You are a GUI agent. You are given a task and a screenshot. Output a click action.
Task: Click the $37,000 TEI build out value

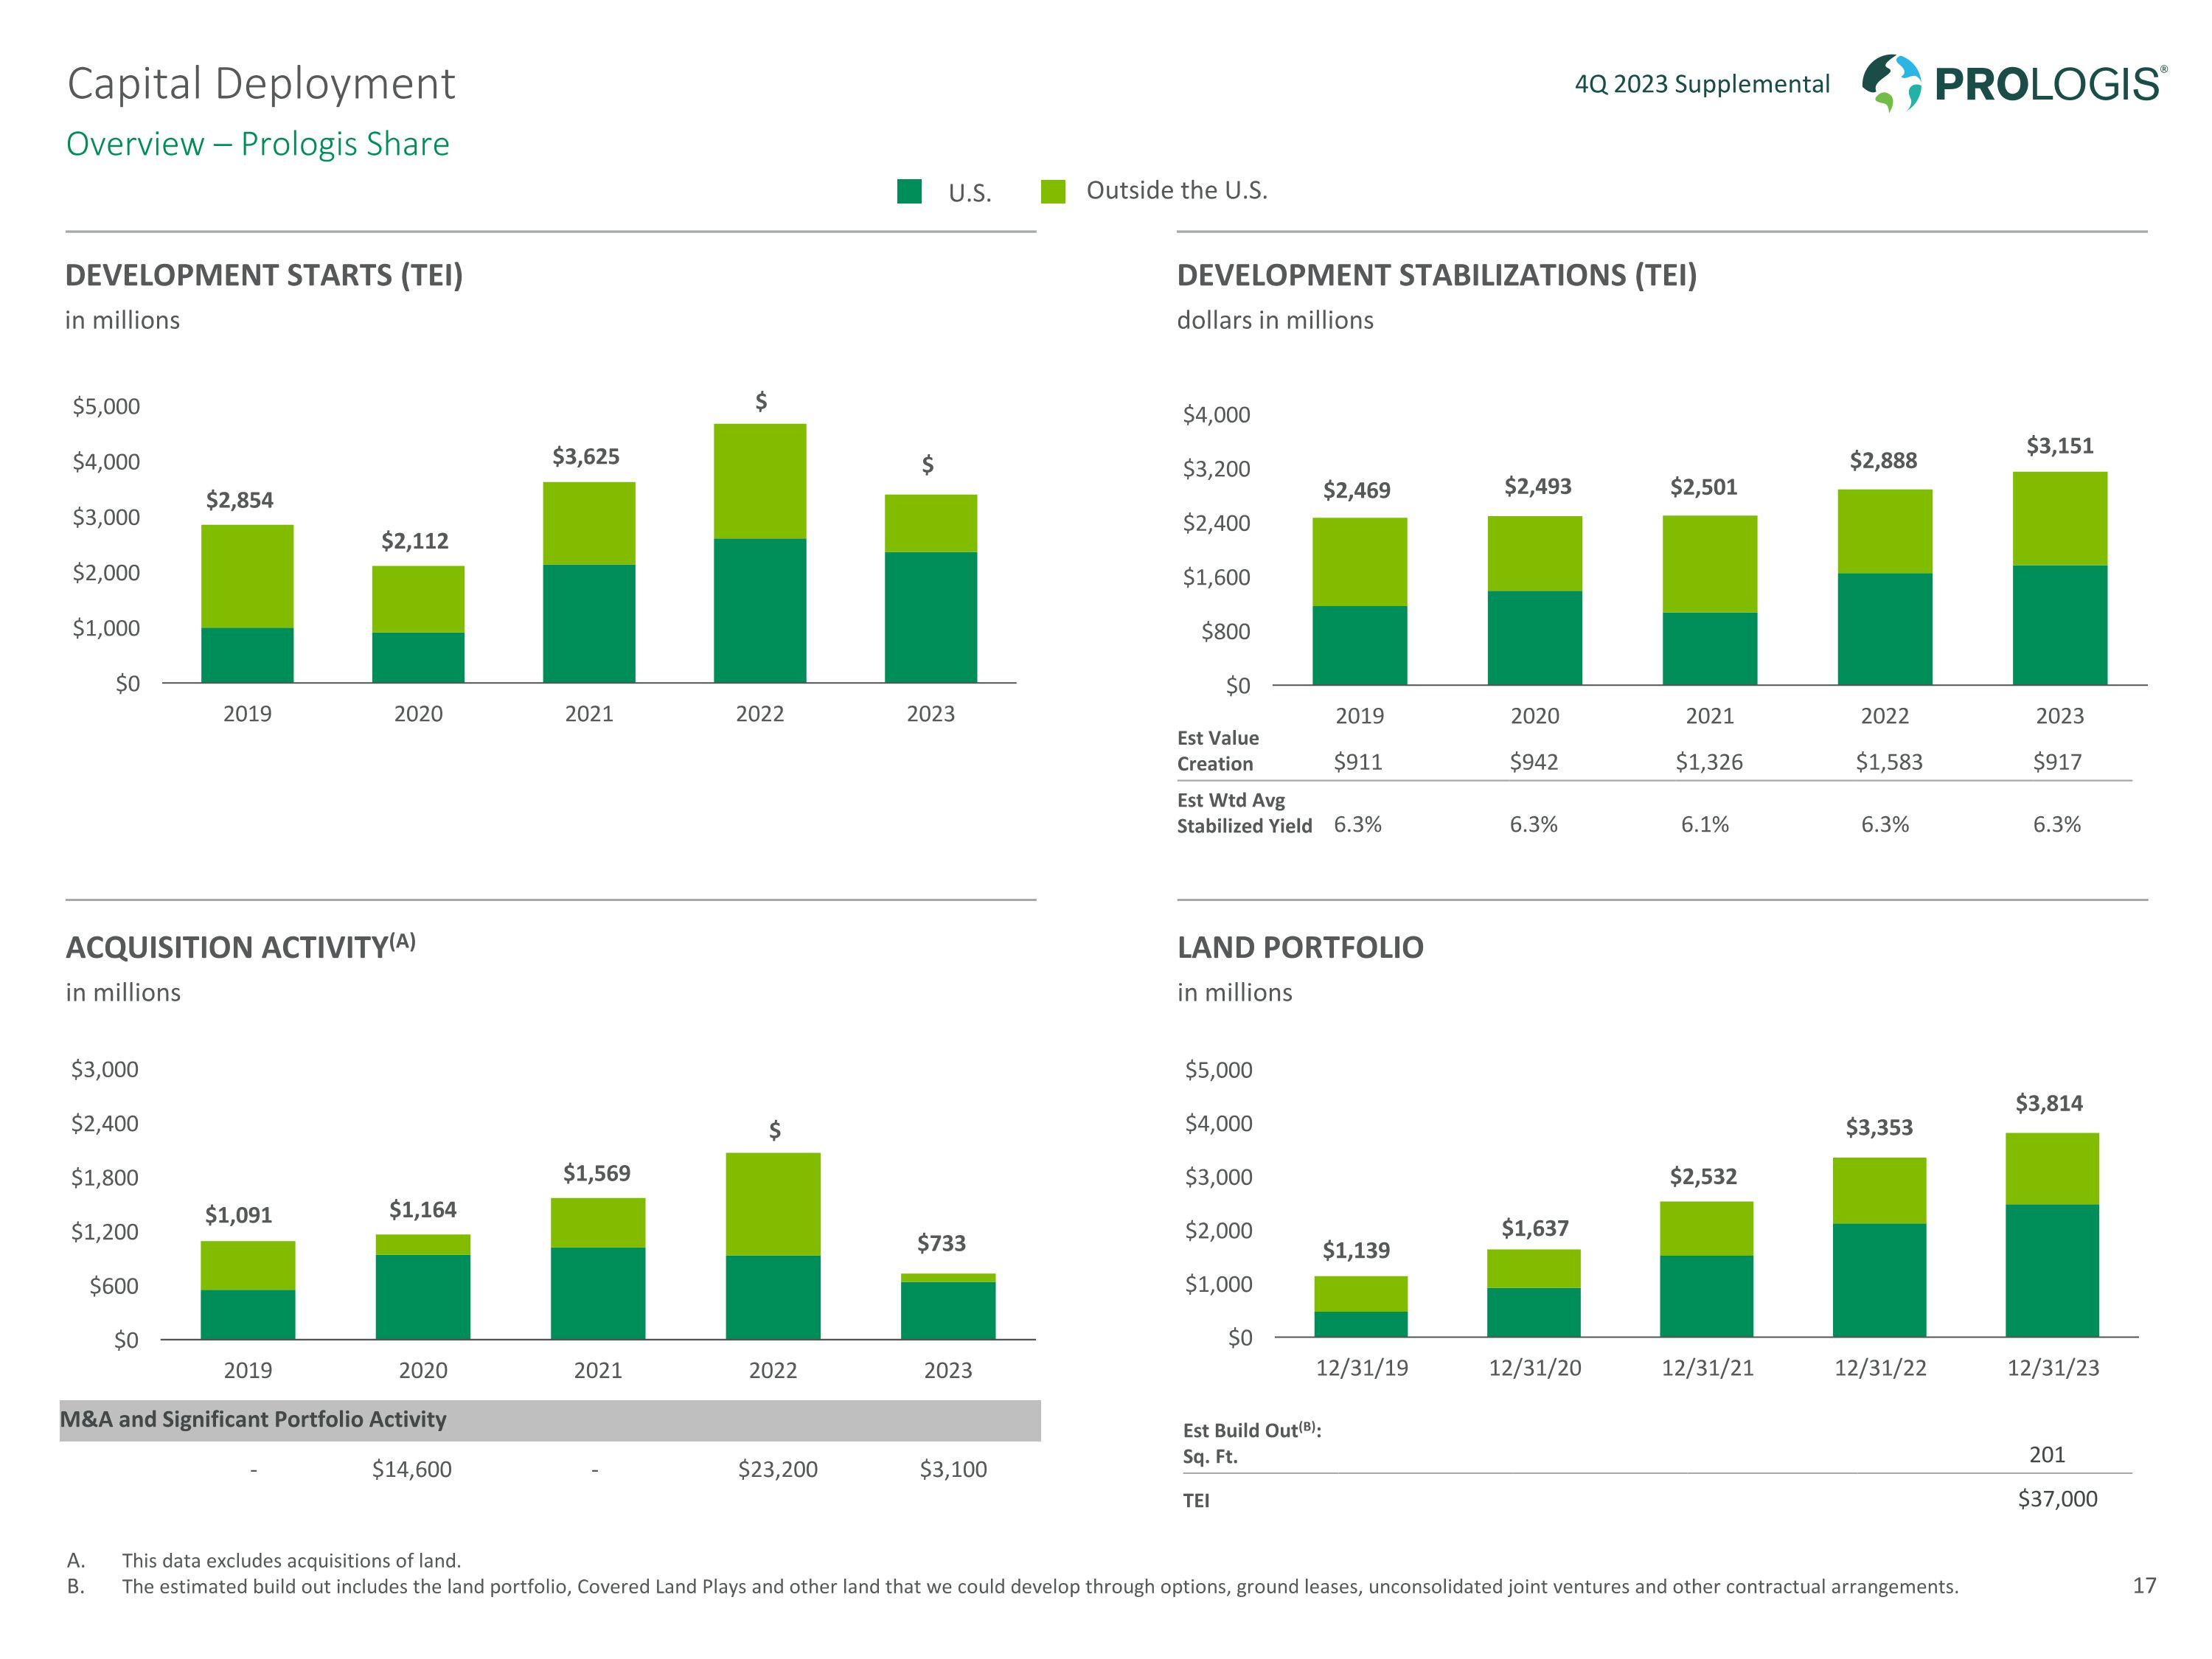2057,1499
